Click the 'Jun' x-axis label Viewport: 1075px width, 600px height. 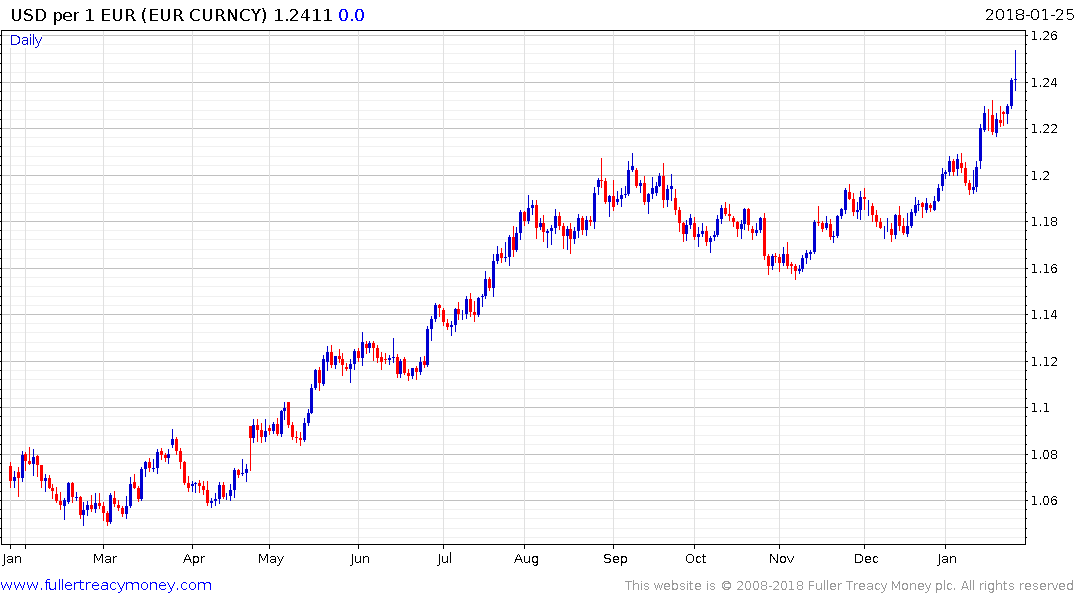pyautogui.click(x=360, y=559)
